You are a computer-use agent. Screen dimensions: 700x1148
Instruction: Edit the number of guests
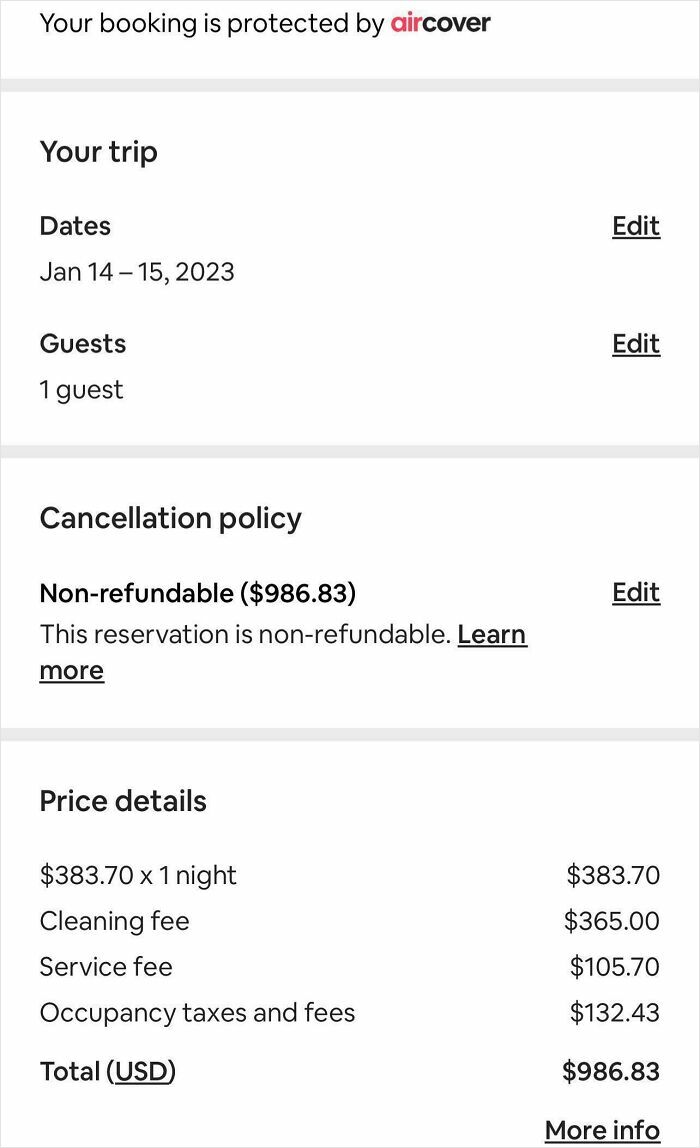tap(636, 344)
